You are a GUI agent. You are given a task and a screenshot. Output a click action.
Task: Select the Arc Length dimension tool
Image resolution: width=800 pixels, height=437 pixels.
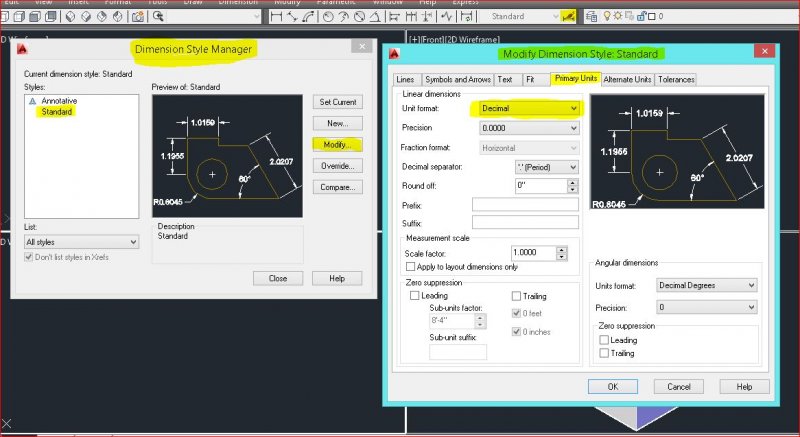[308, 16]
